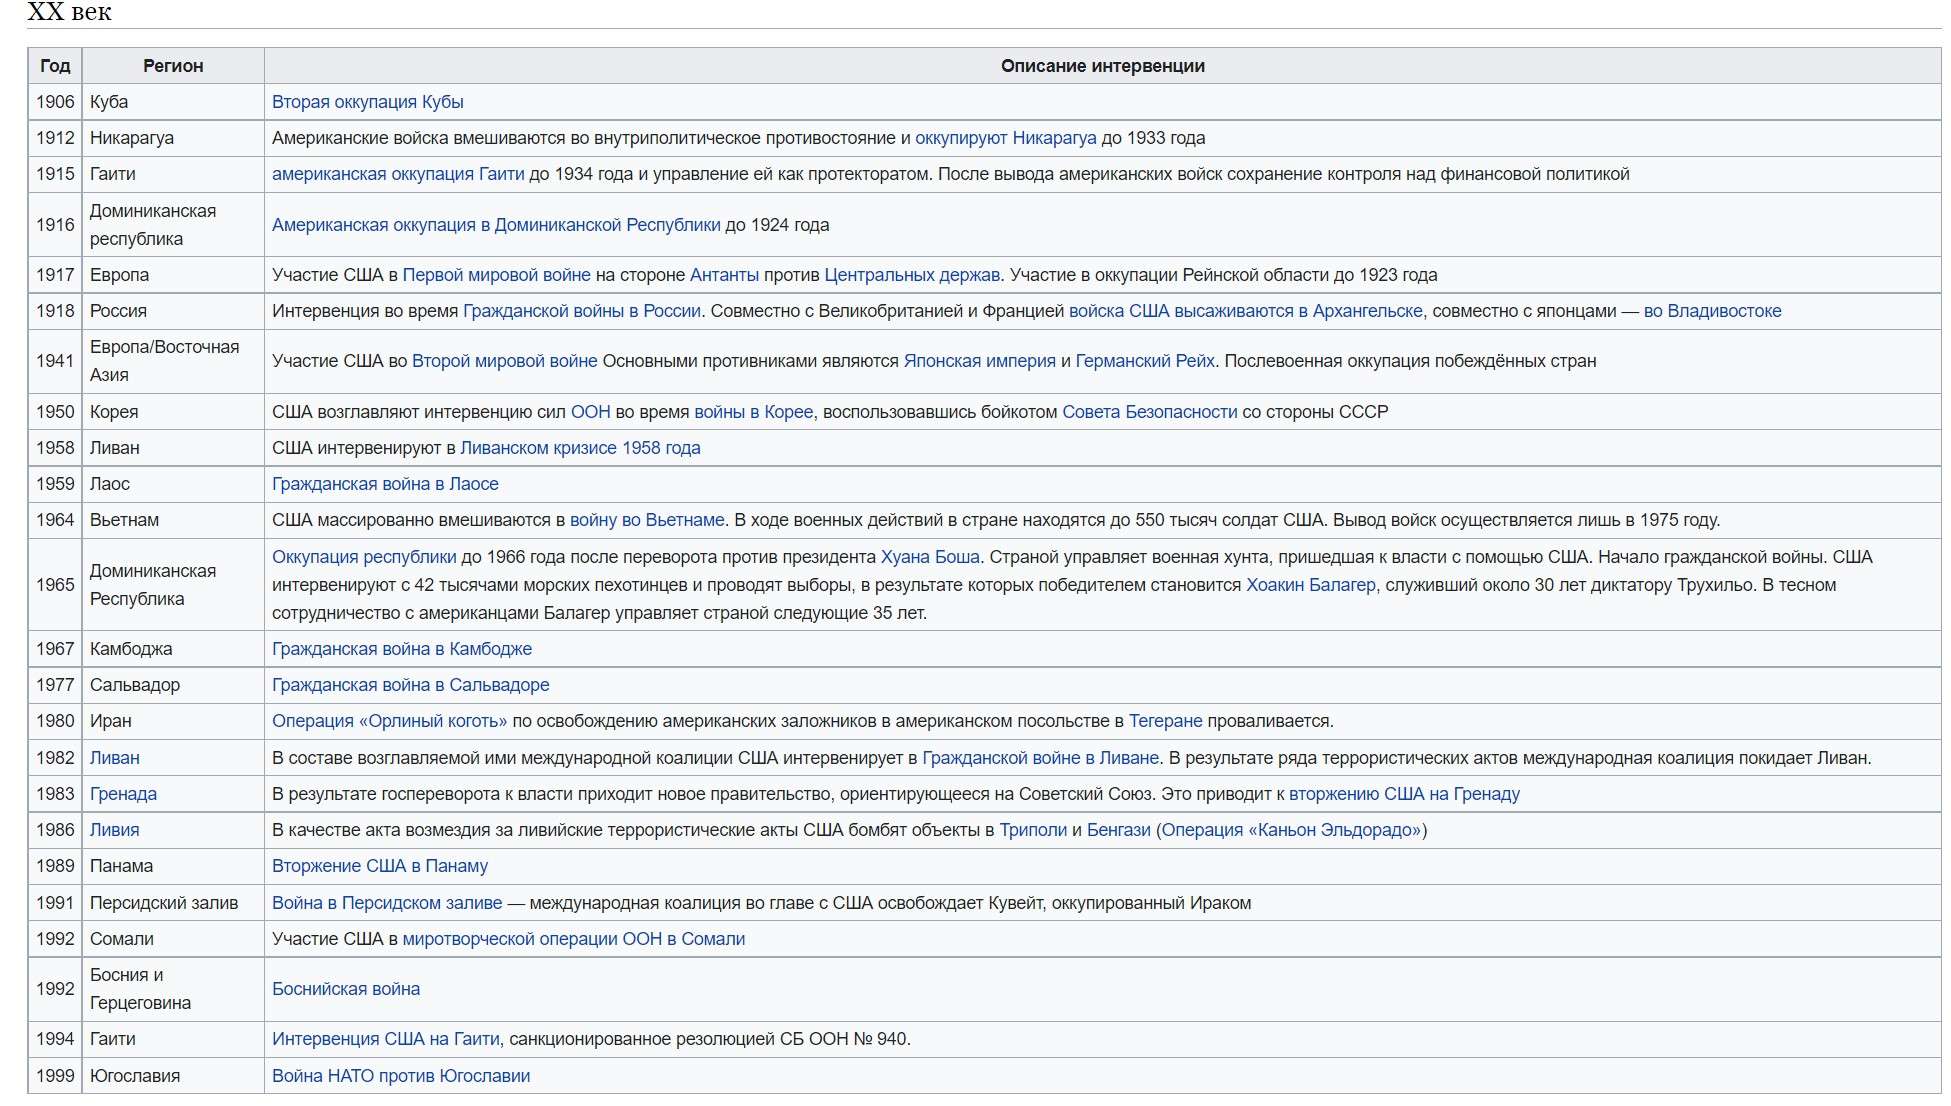Open the Хоакин Балагер link

[x=1310, y=585]
